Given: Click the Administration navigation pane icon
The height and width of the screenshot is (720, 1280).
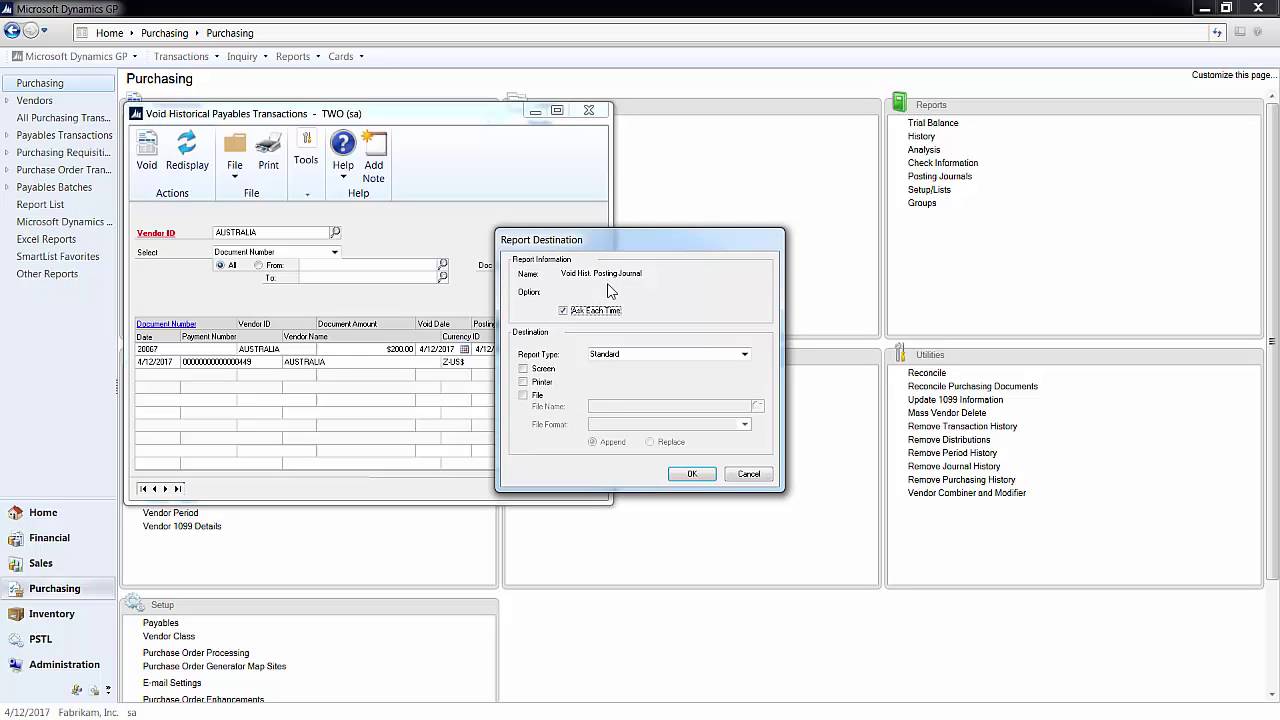Looking at the screenshot, I should 15,664.
